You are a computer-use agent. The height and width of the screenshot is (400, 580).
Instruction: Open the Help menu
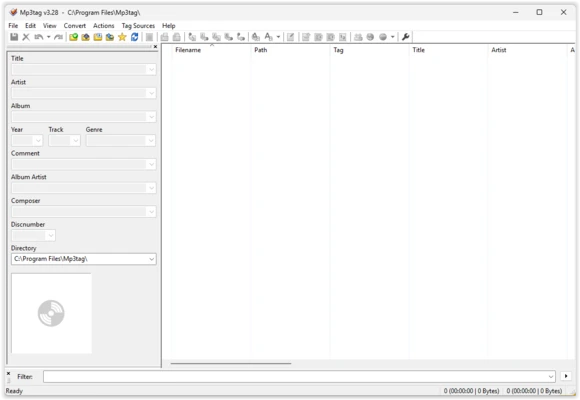(x=169, y=26)
